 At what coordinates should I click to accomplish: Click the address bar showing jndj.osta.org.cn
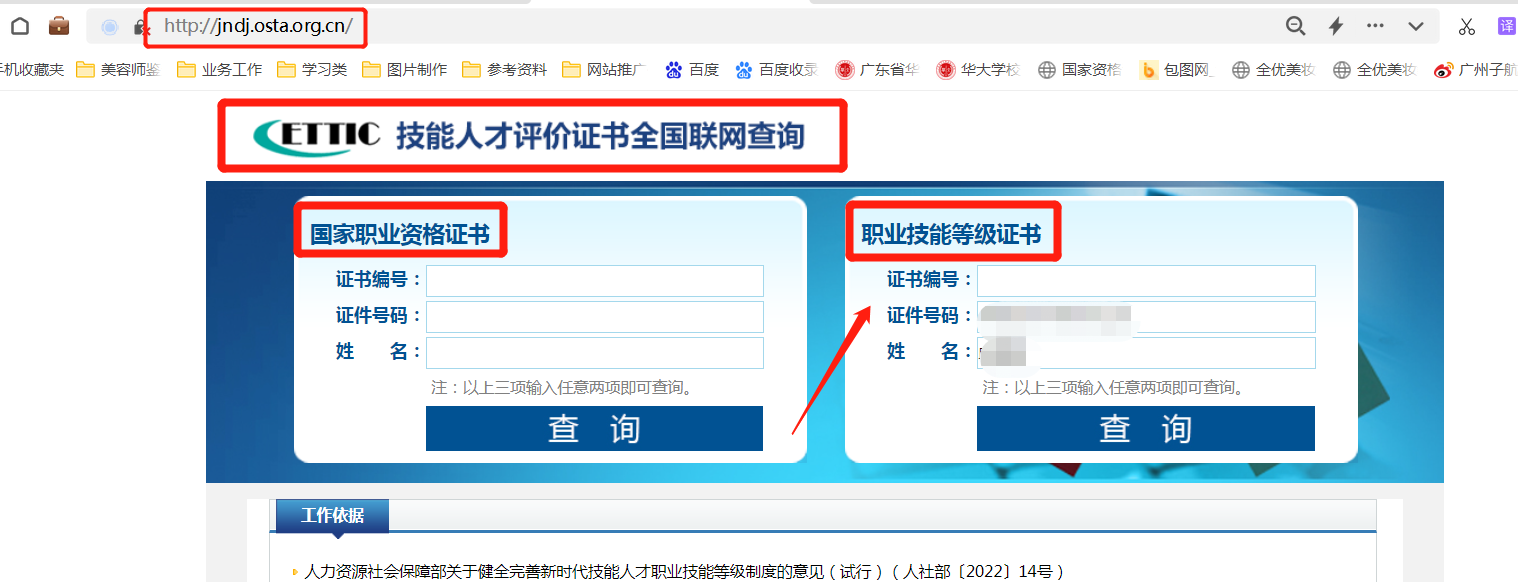pyautogui.click(x=255, y=27)
